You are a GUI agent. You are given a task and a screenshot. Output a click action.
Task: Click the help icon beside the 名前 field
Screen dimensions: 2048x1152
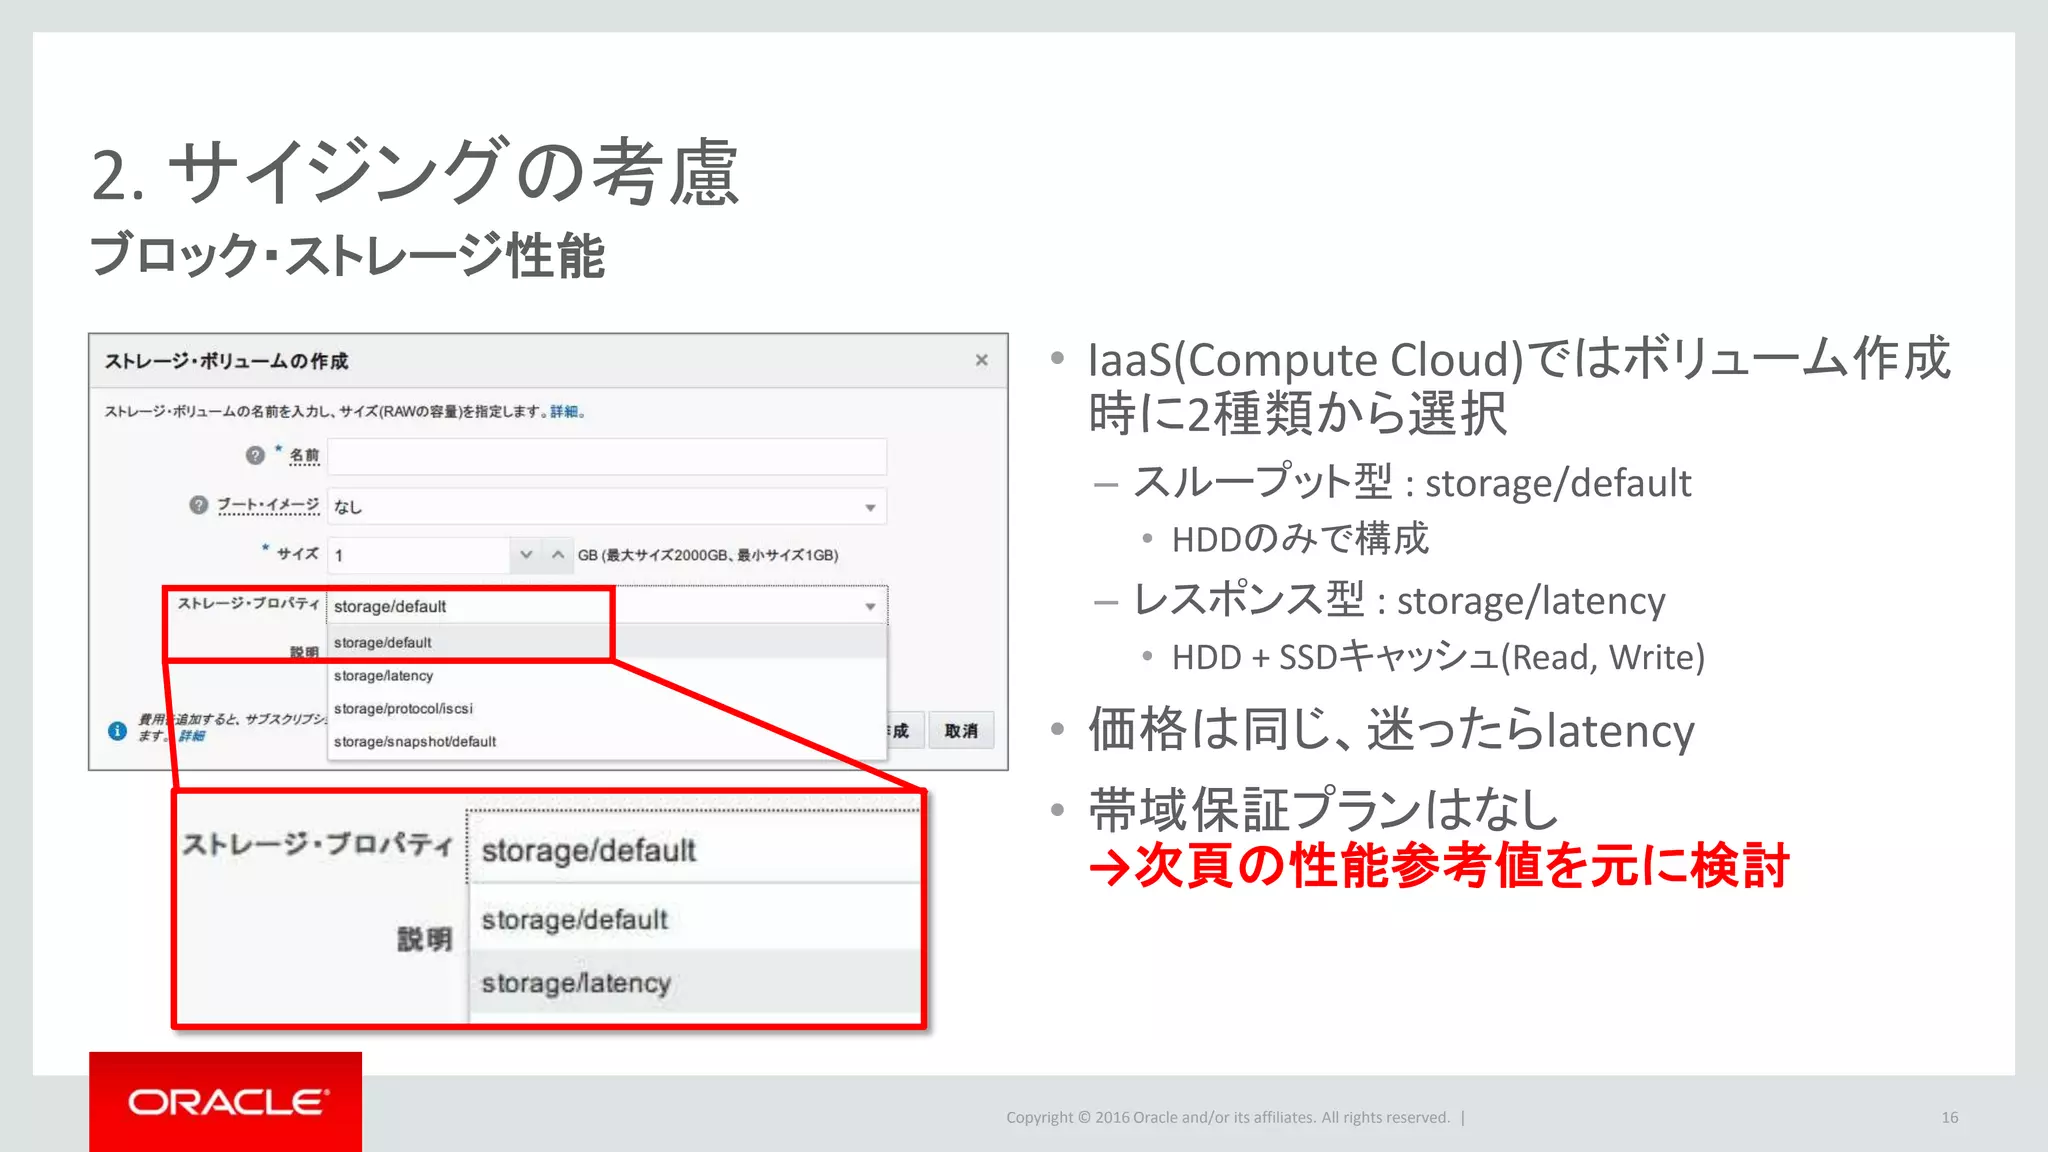coord(255,455)
